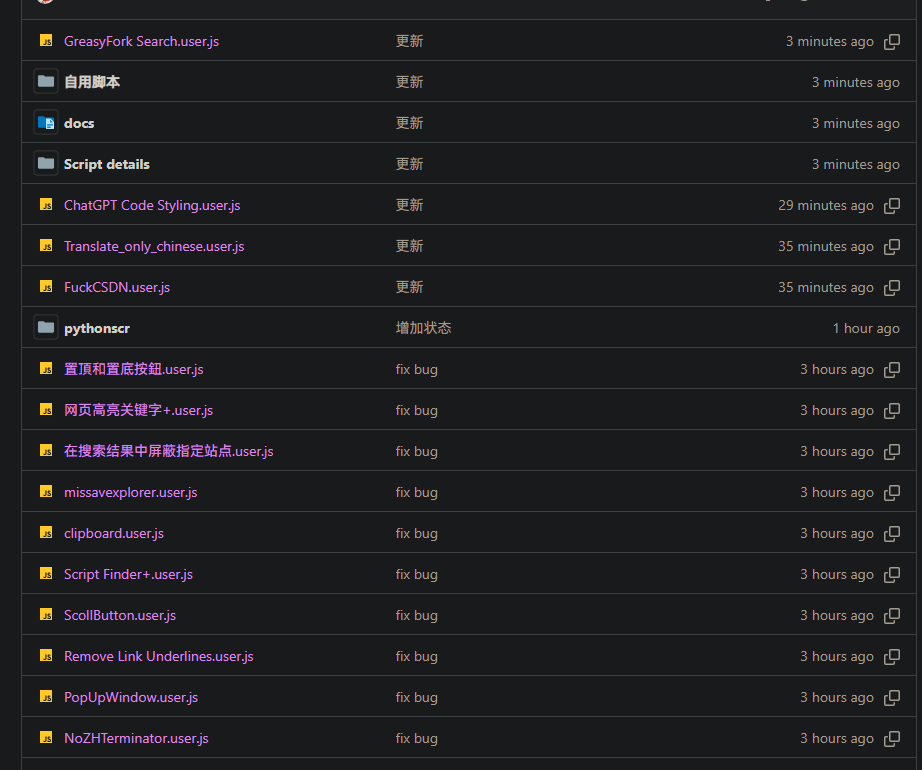Image resolution: width=922 pixels, height=770 pixels.
Task: Open Remove Link Underlines.user.js file
Action: (159, 657)
